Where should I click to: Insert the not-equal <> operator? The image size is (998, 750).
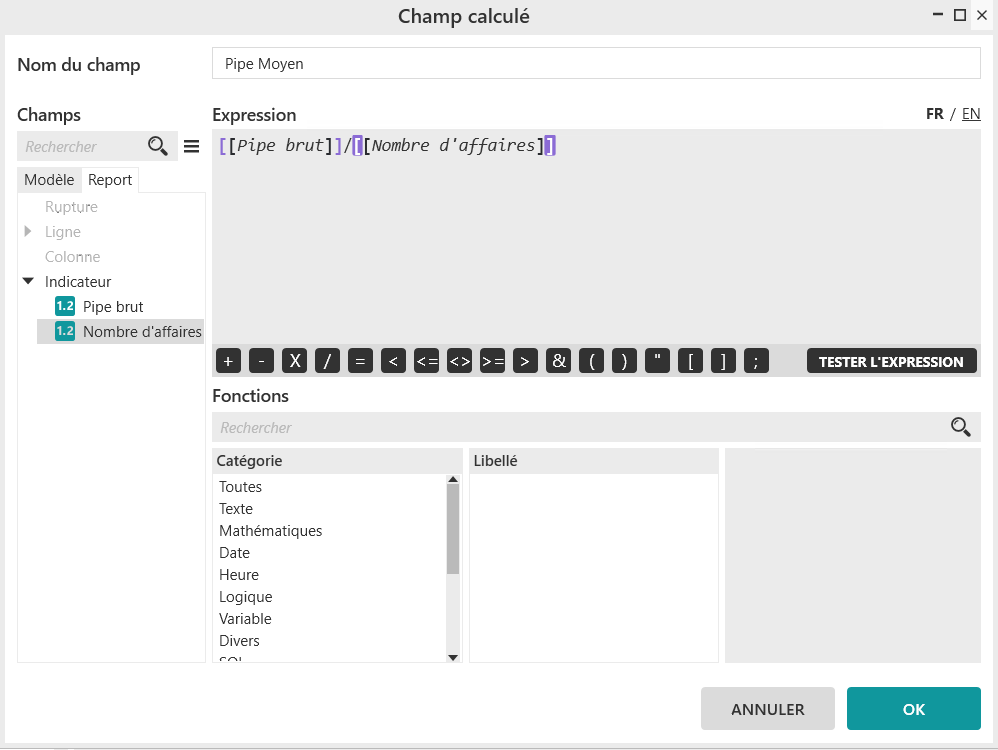click(x=460, y=362)
